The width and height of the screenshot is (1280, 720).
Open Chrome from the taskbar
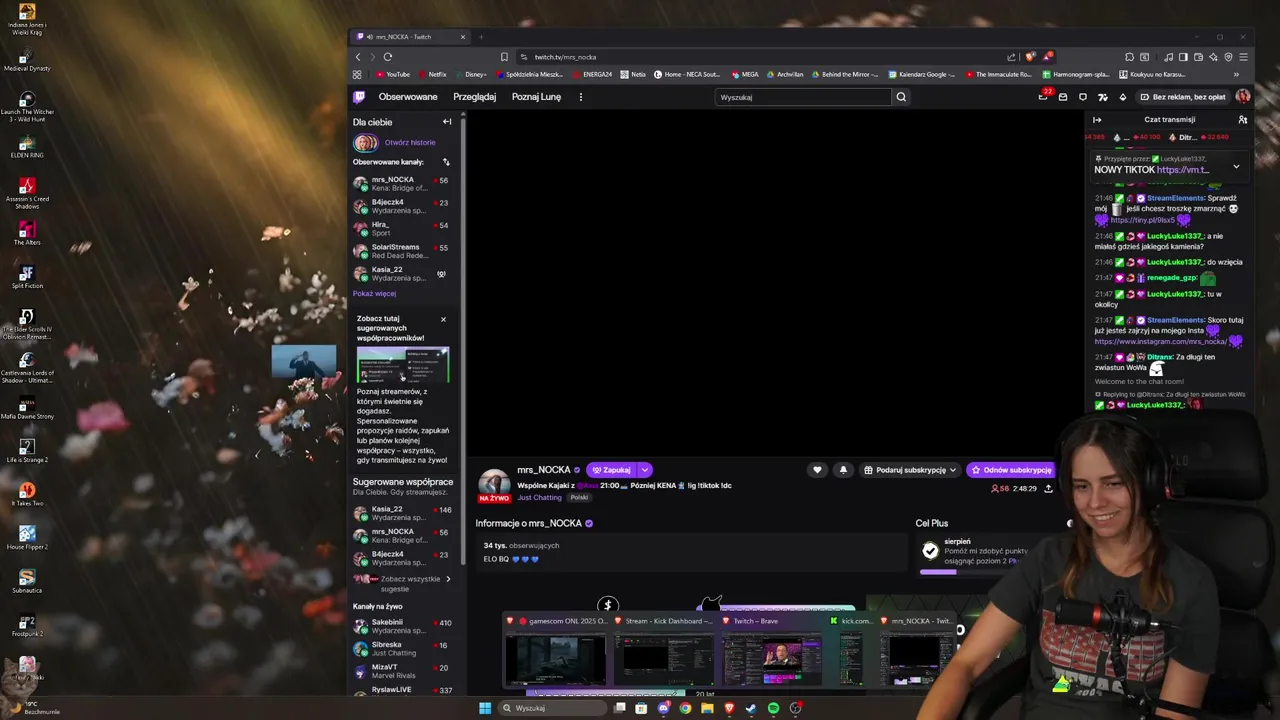[685, 708]
